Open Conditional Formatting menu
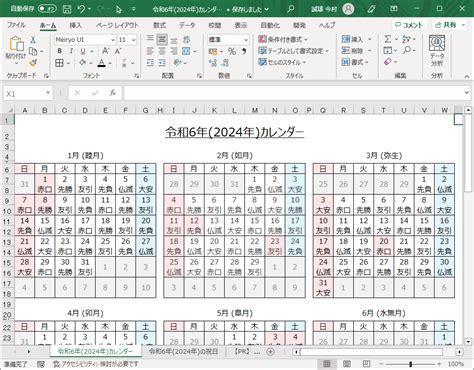This screenshot has width=474, height=370. pyautogui.click(x=283, y=40)
